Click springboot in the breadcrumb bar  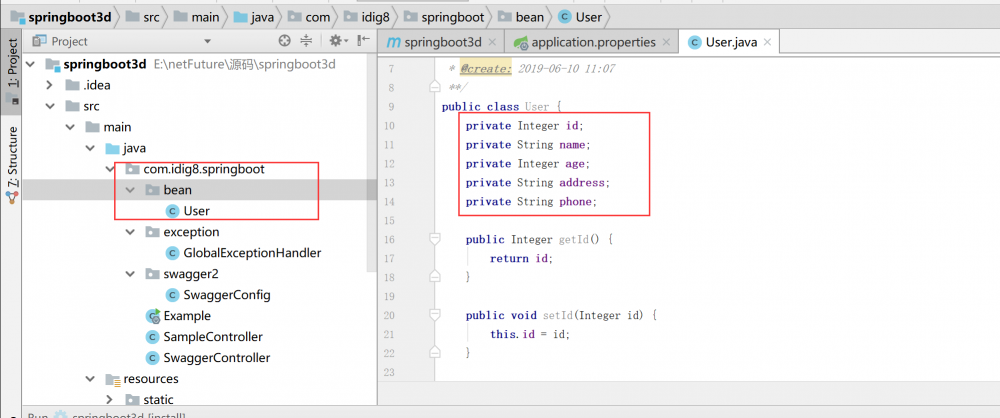[444, 17]
